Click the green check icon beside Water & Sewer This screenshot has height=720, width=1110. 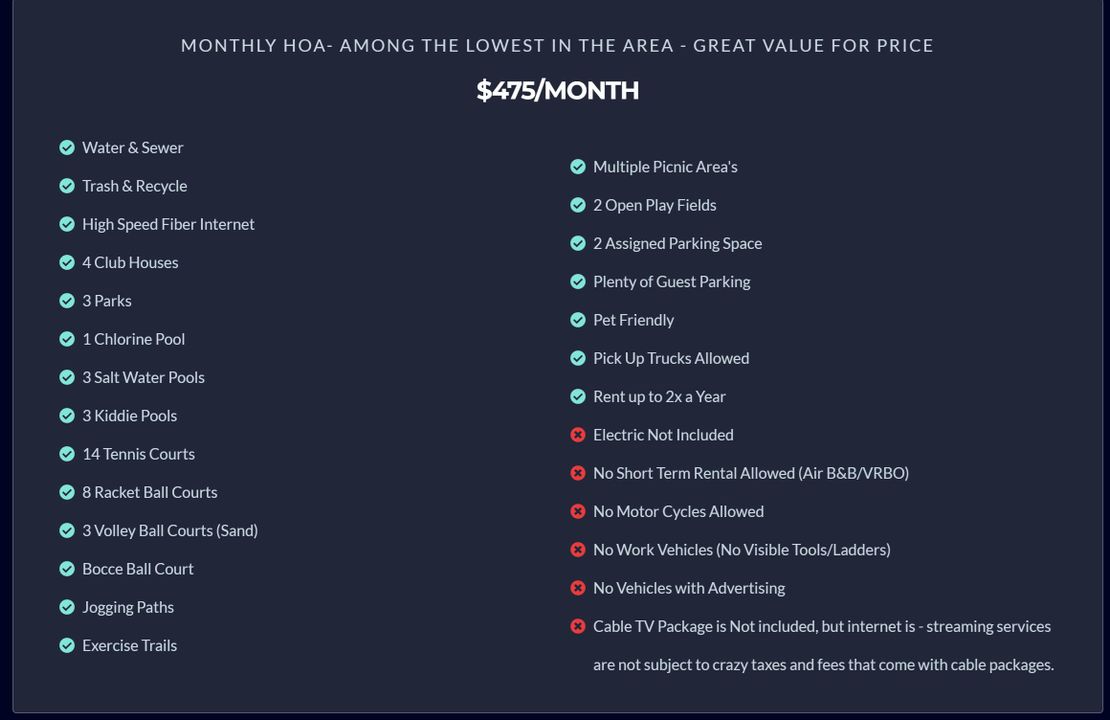click(67, 148)
